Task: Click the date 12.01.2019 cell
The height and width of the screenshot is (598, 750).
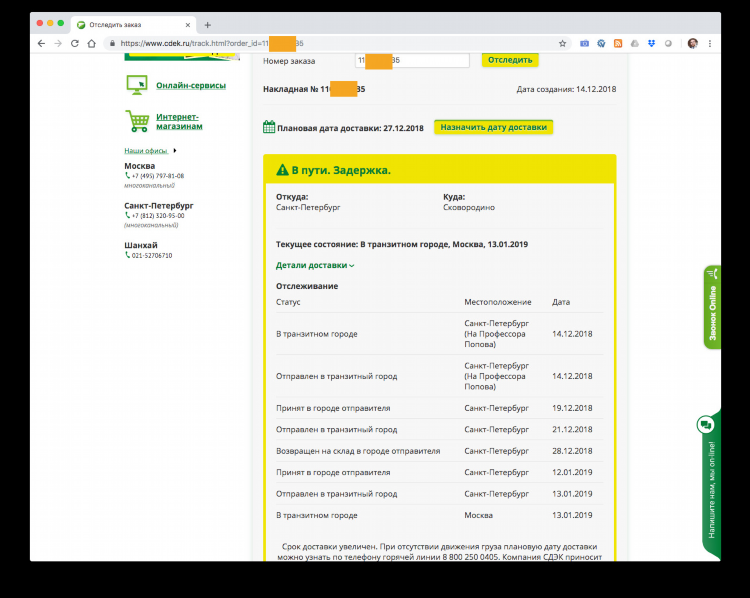Action: click(x=572, y=473)
